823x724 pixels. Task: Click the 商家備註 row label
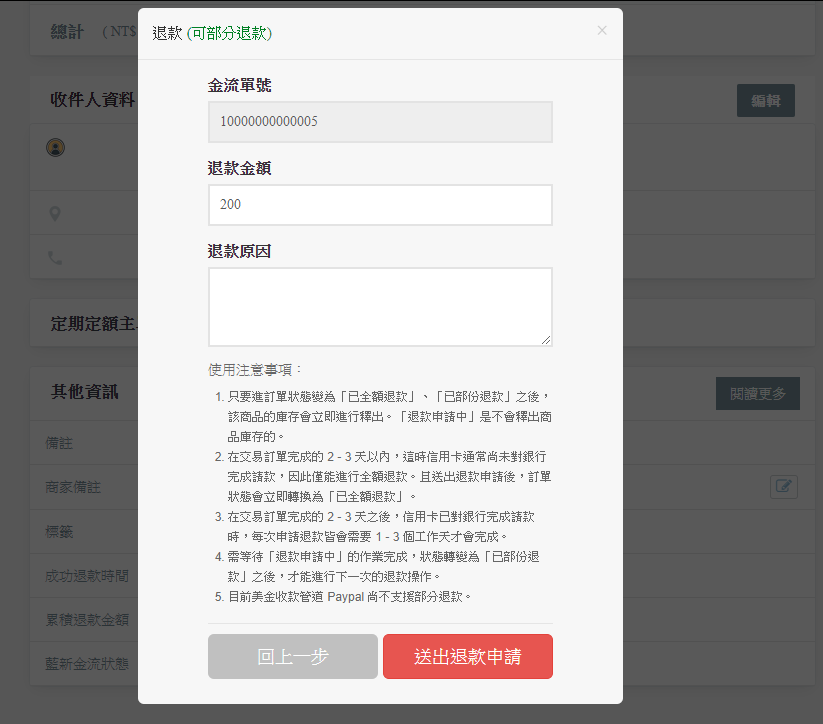(72, 487)
